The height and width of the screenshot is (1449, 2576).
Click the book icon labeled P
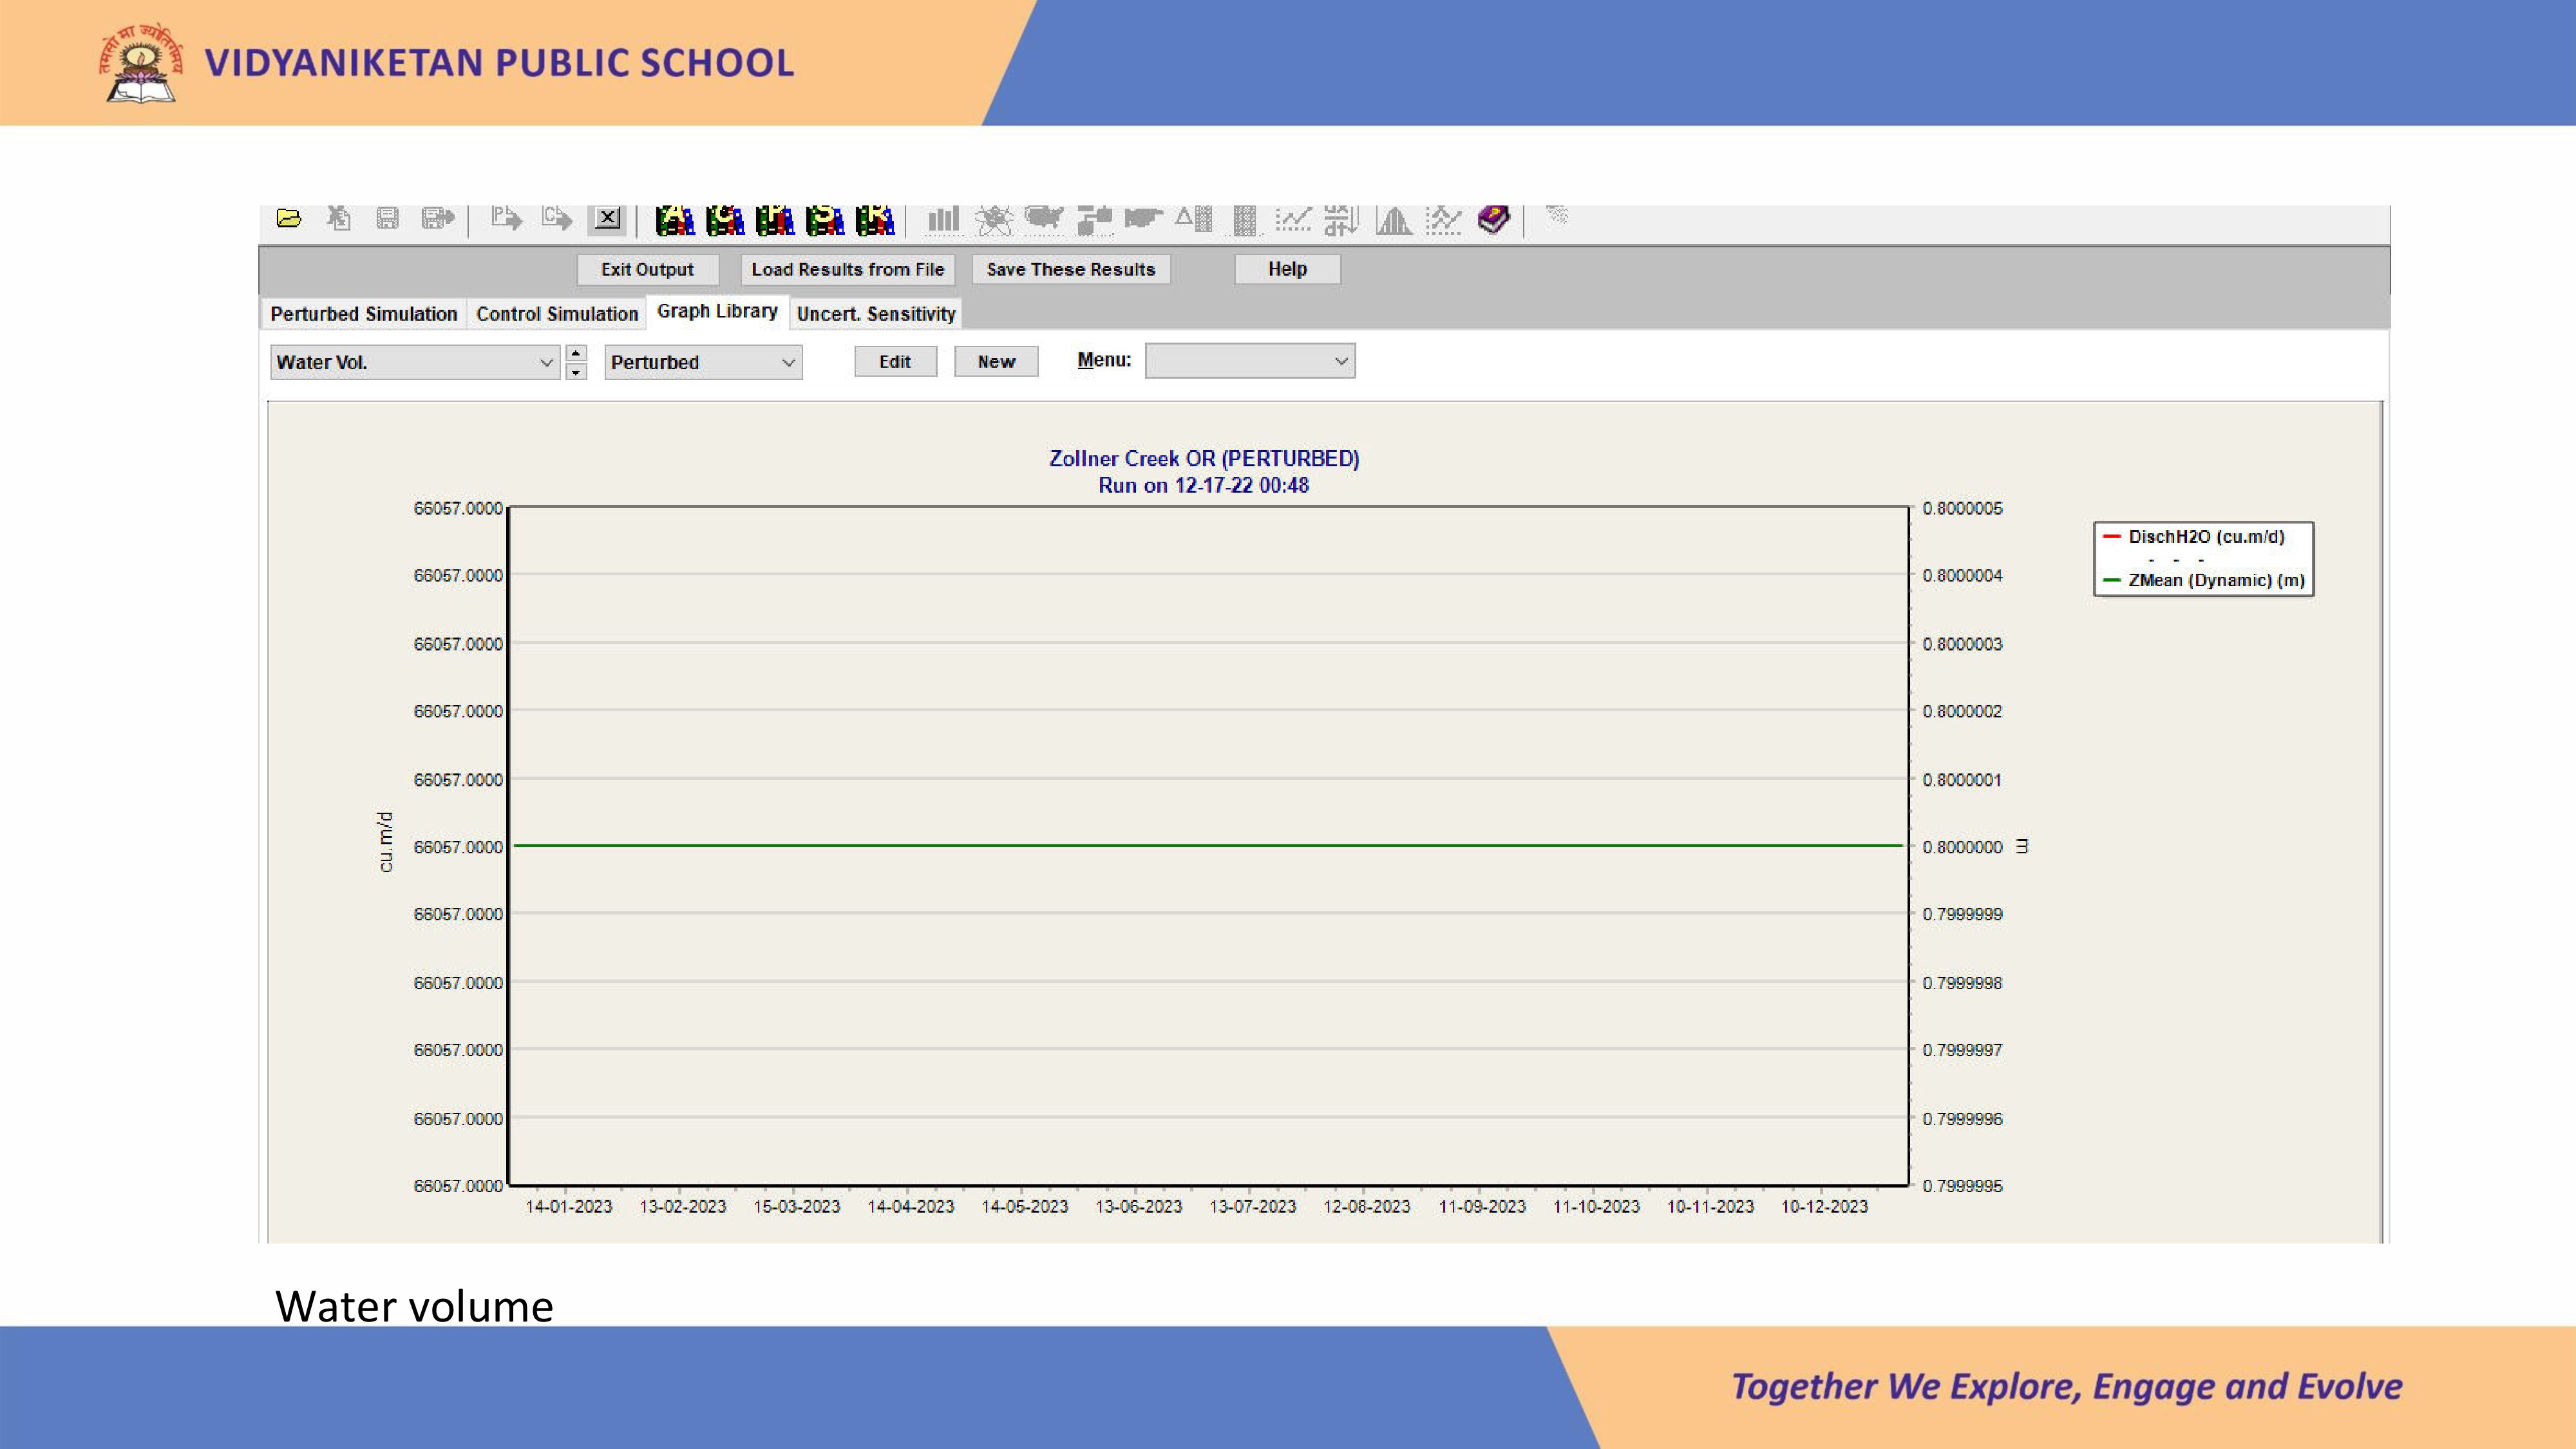click(775, 220)
